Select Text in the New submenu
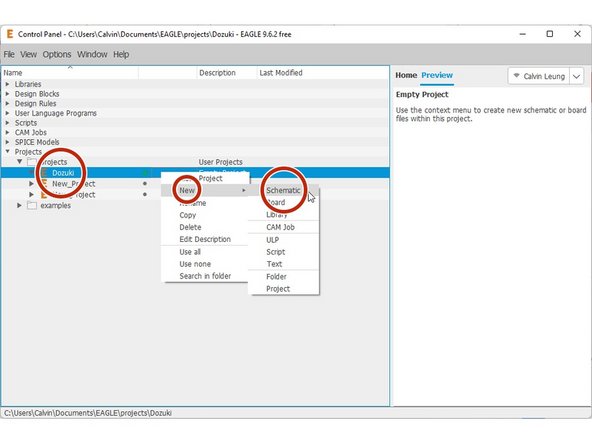Screen dimensions: 592x444 284,264
